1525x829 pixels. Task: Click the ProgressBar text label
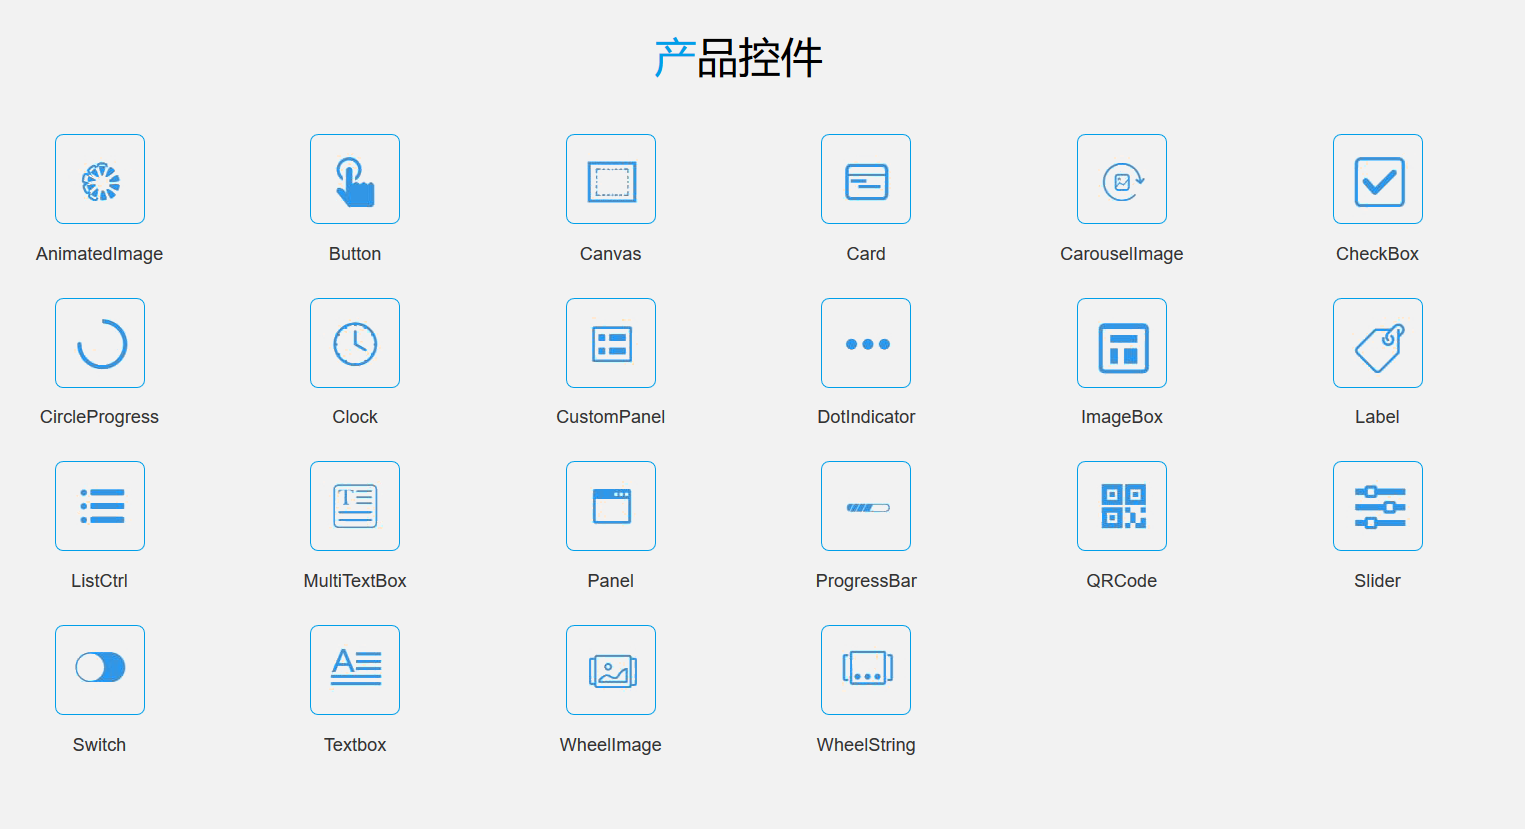click(866, 581)
